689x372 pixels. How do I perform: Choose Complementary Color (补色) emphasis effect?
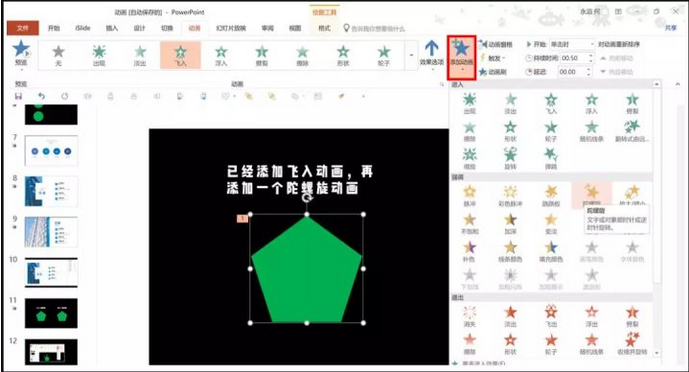(x=470, y=252)
